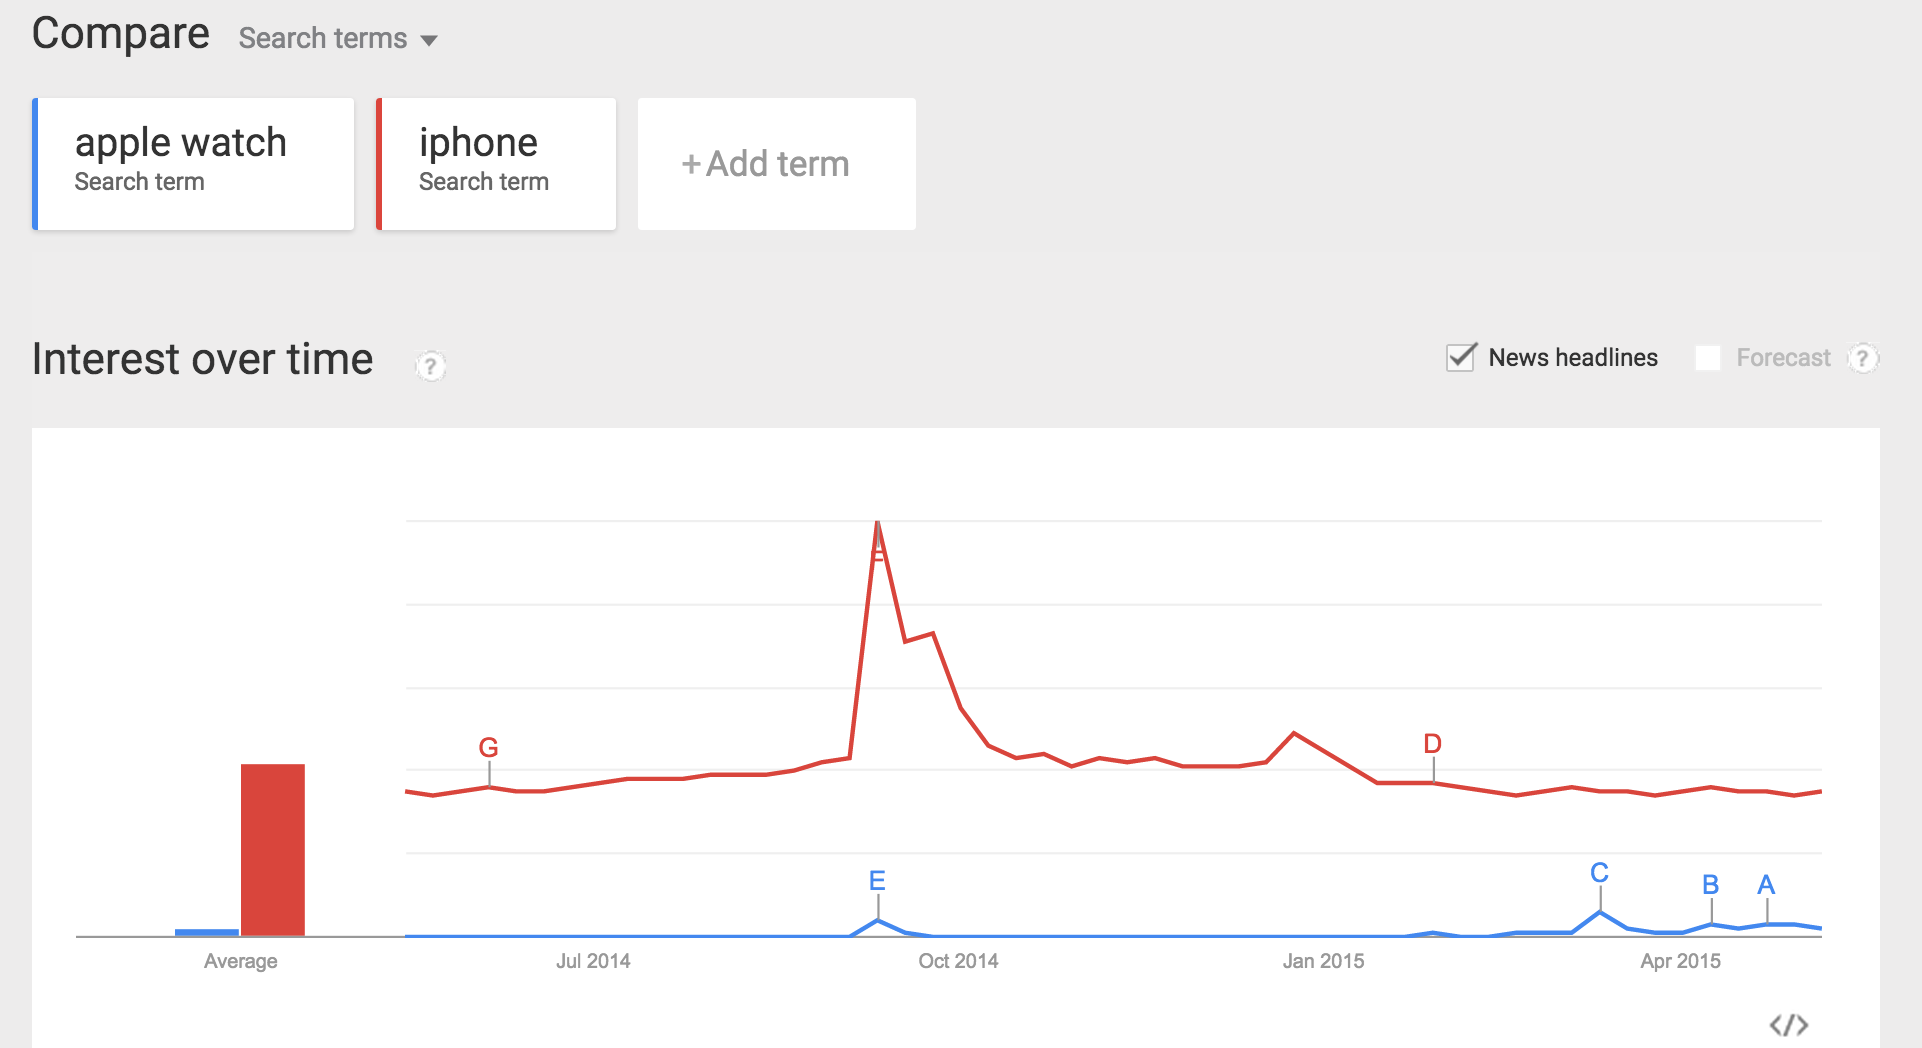Image resolution: width=1922 pixels, height=1048 pixels.
Task: Click news headline marker G on chart
Action: tap(488, 748)
